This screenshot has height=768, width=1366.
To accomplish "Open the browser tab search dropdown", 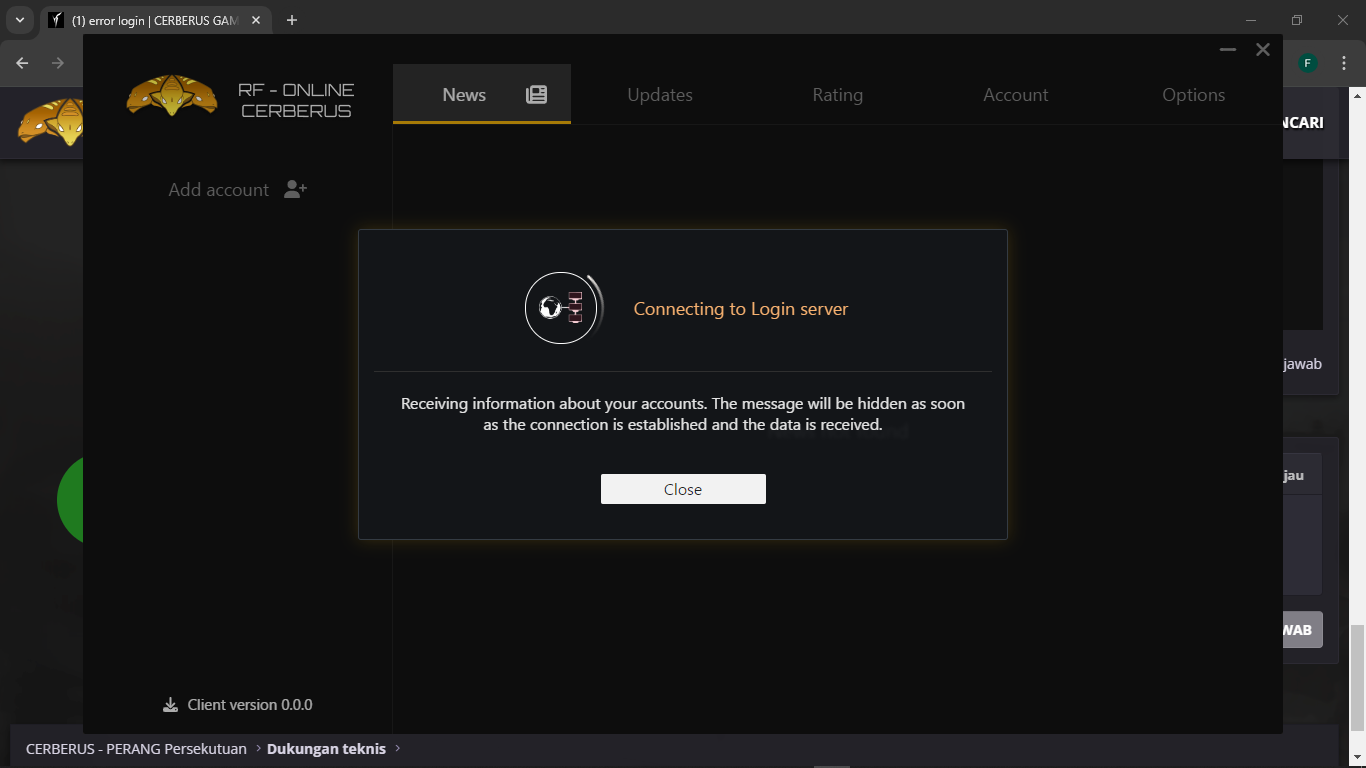I will [x=19, y=20].
